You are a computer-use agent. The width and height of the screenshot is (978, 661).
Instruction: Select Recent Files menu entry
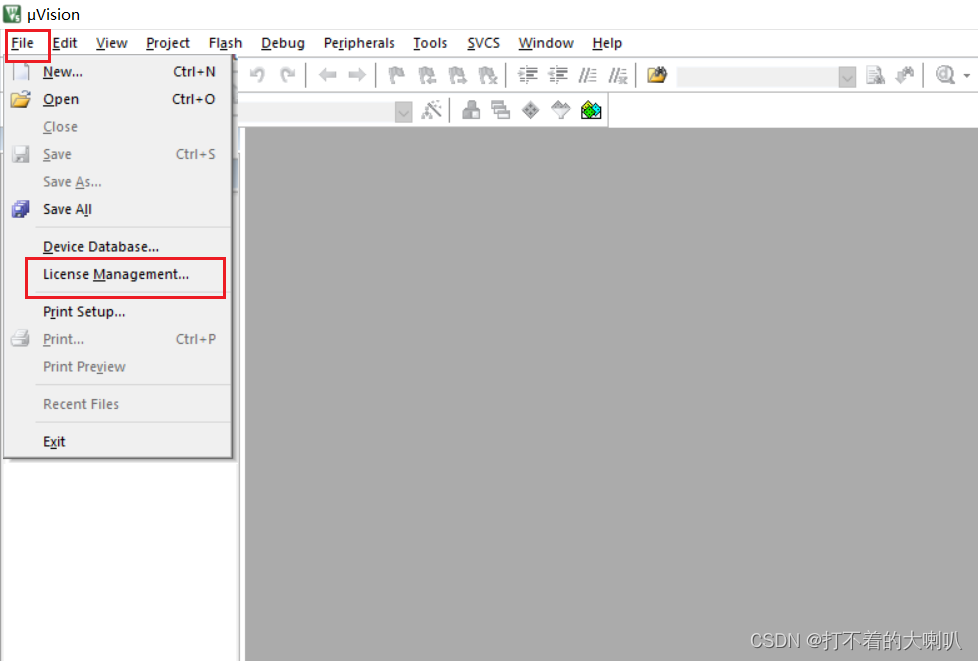click(118, 404)
